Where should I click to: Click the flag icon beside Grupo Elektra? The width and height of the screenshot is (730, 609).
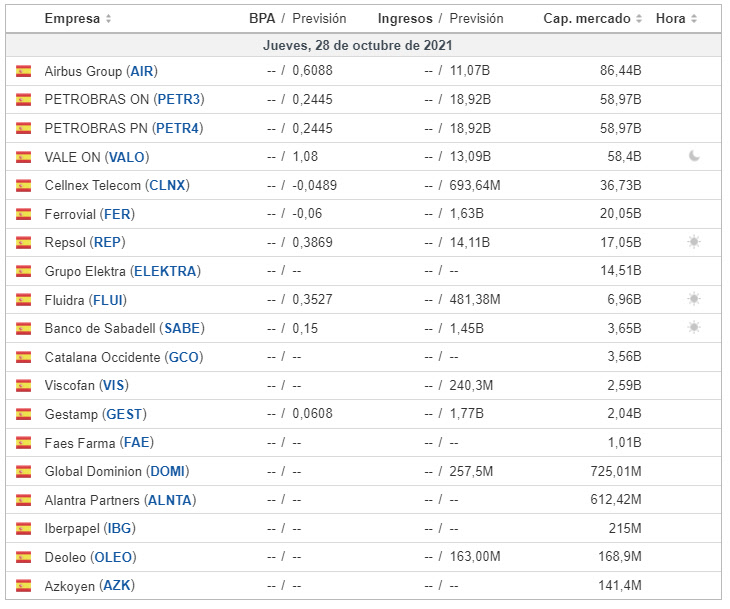point(23,271)
